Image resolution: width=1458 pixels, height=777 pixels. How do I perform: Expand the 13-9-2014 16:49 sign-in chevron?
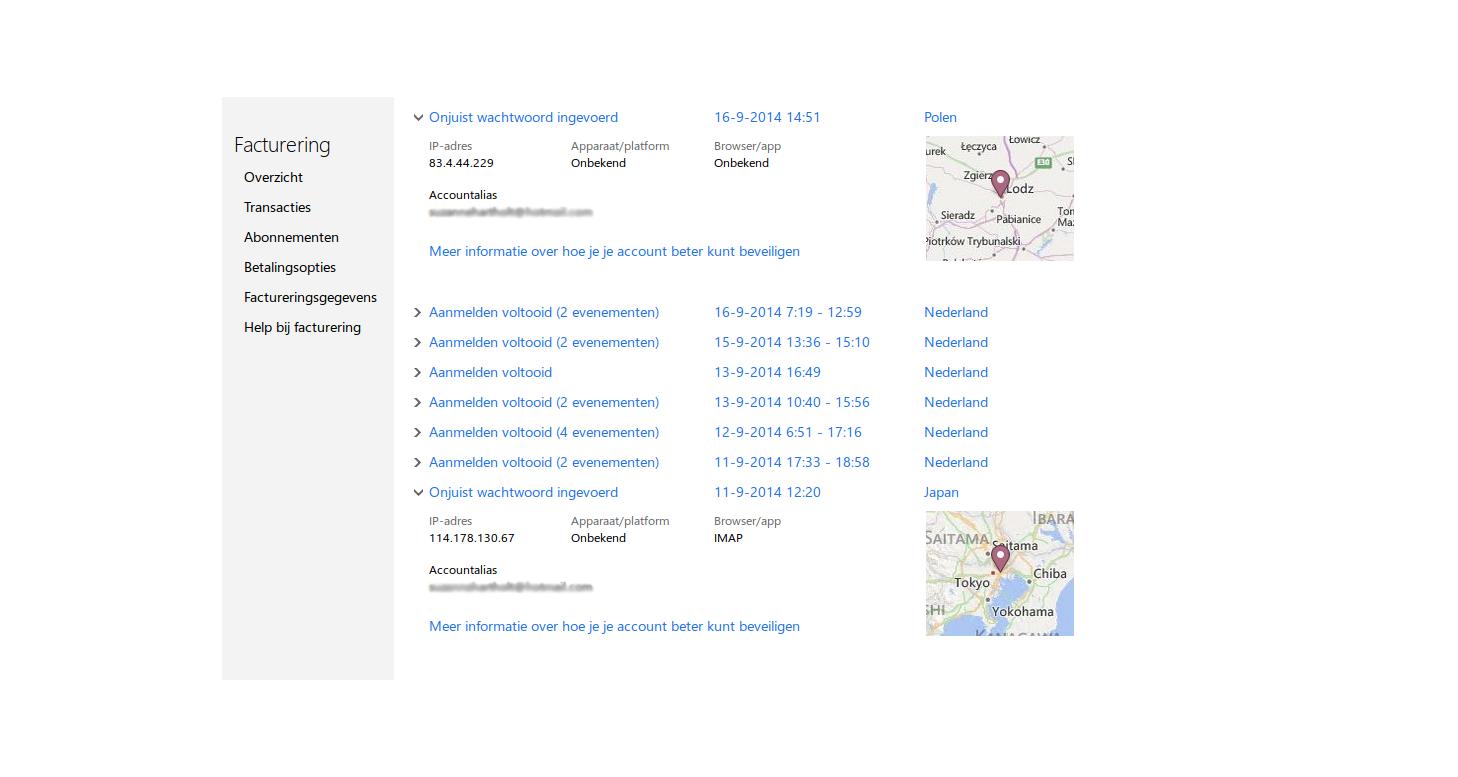[x=419, y=373]
